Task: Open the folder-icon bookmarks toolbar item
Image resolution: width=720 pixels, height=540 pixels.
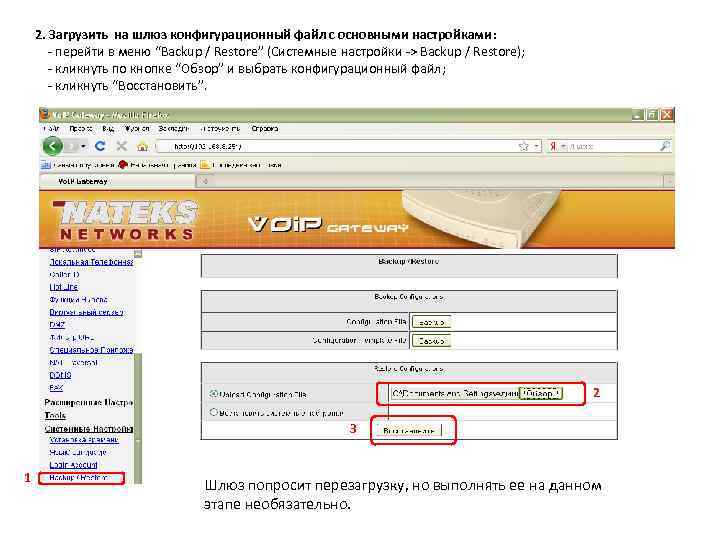Action: coord(241,165)
